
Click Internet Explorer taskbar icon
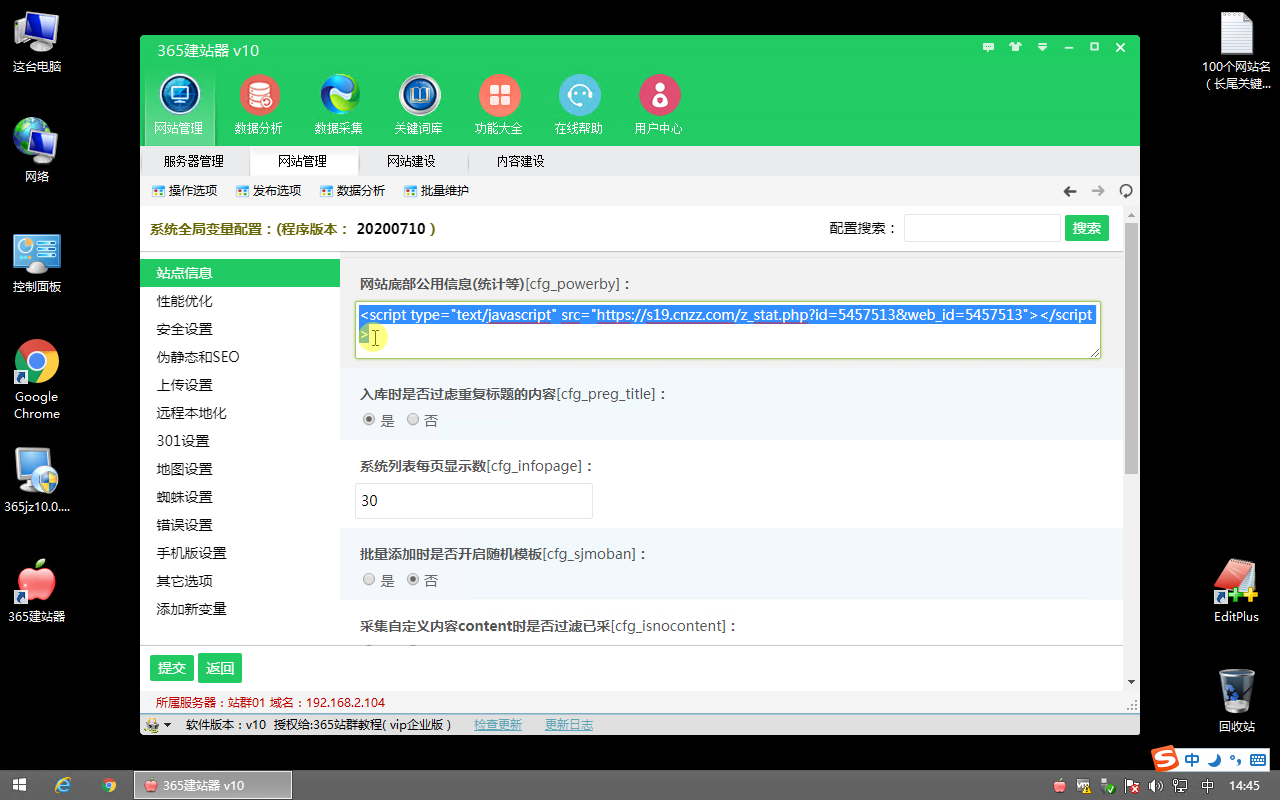click(63, 785)
